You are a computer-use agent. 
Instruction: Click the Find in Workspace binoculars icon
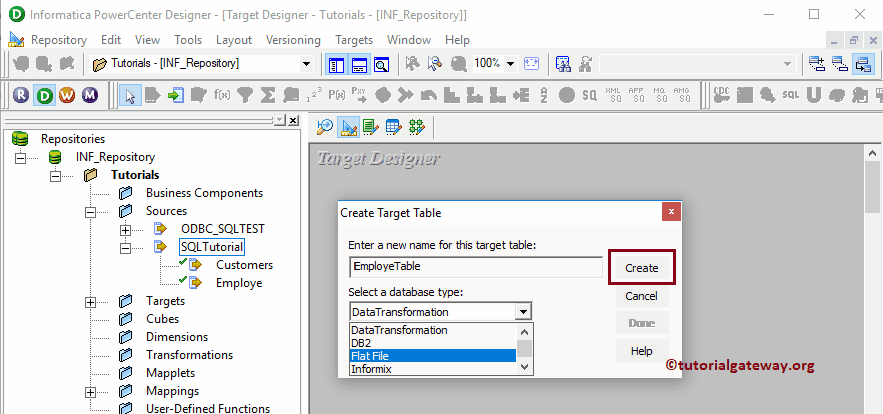(x=563, y=64)
